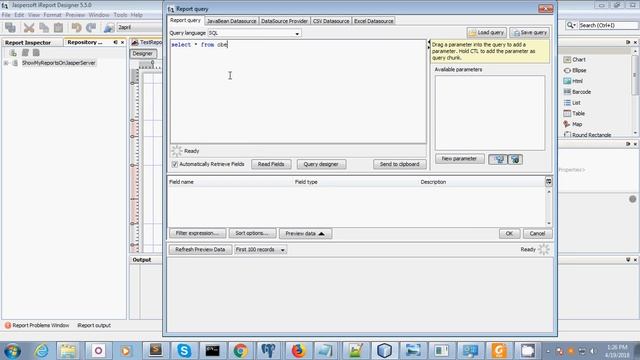Click the Windows Start button
Screen dimensions: 640x360
click(x=12, y=351)
